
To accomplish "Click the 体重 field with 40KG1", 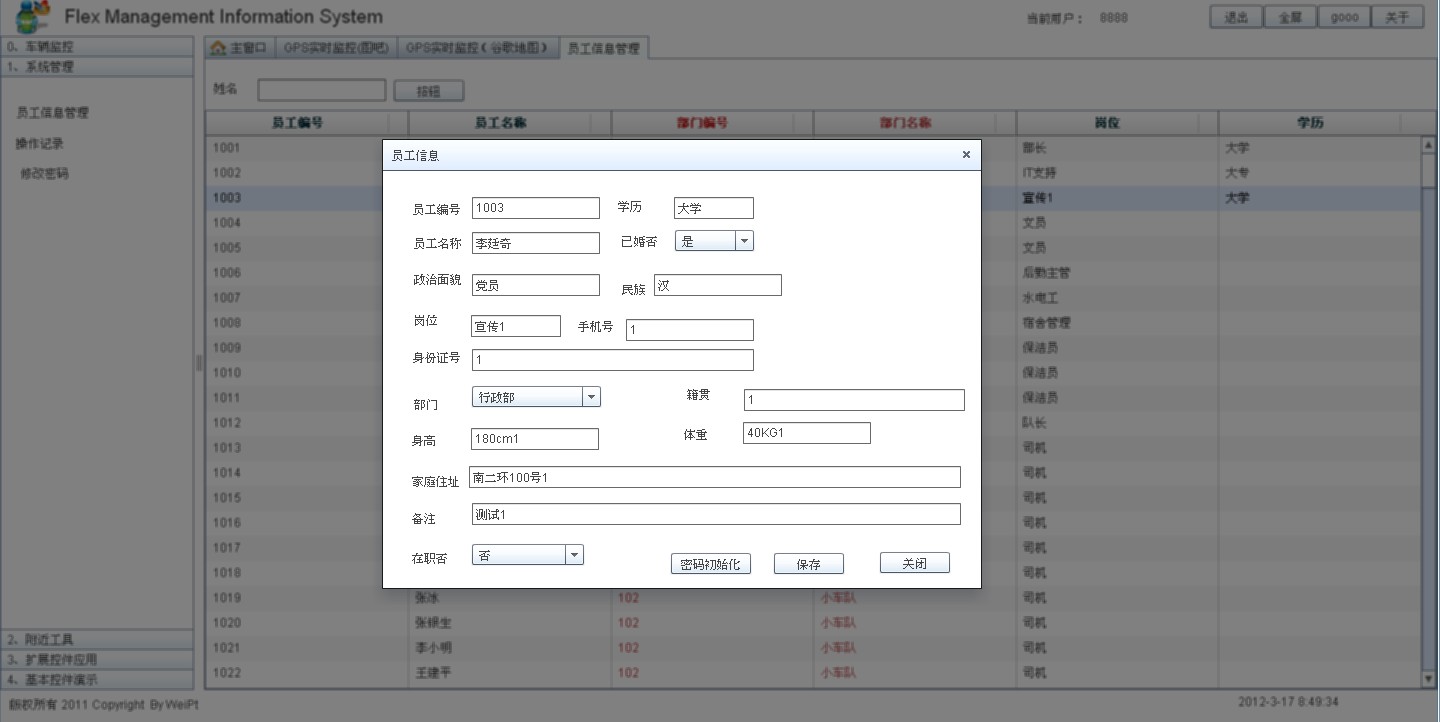I will pyautogui.click(x=807, y=433).
